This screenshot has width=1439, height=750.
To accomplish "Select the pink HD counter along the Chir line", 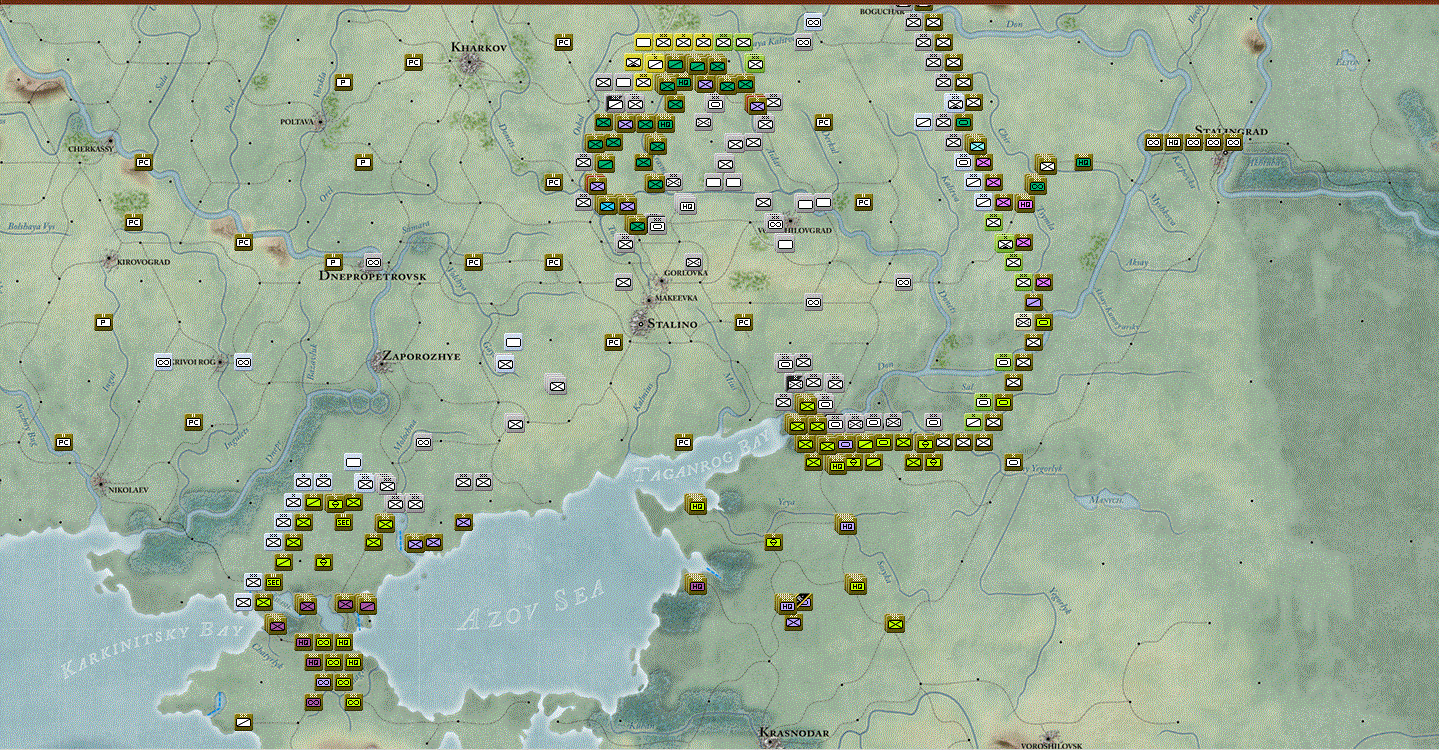I will tap(1025, 204).
